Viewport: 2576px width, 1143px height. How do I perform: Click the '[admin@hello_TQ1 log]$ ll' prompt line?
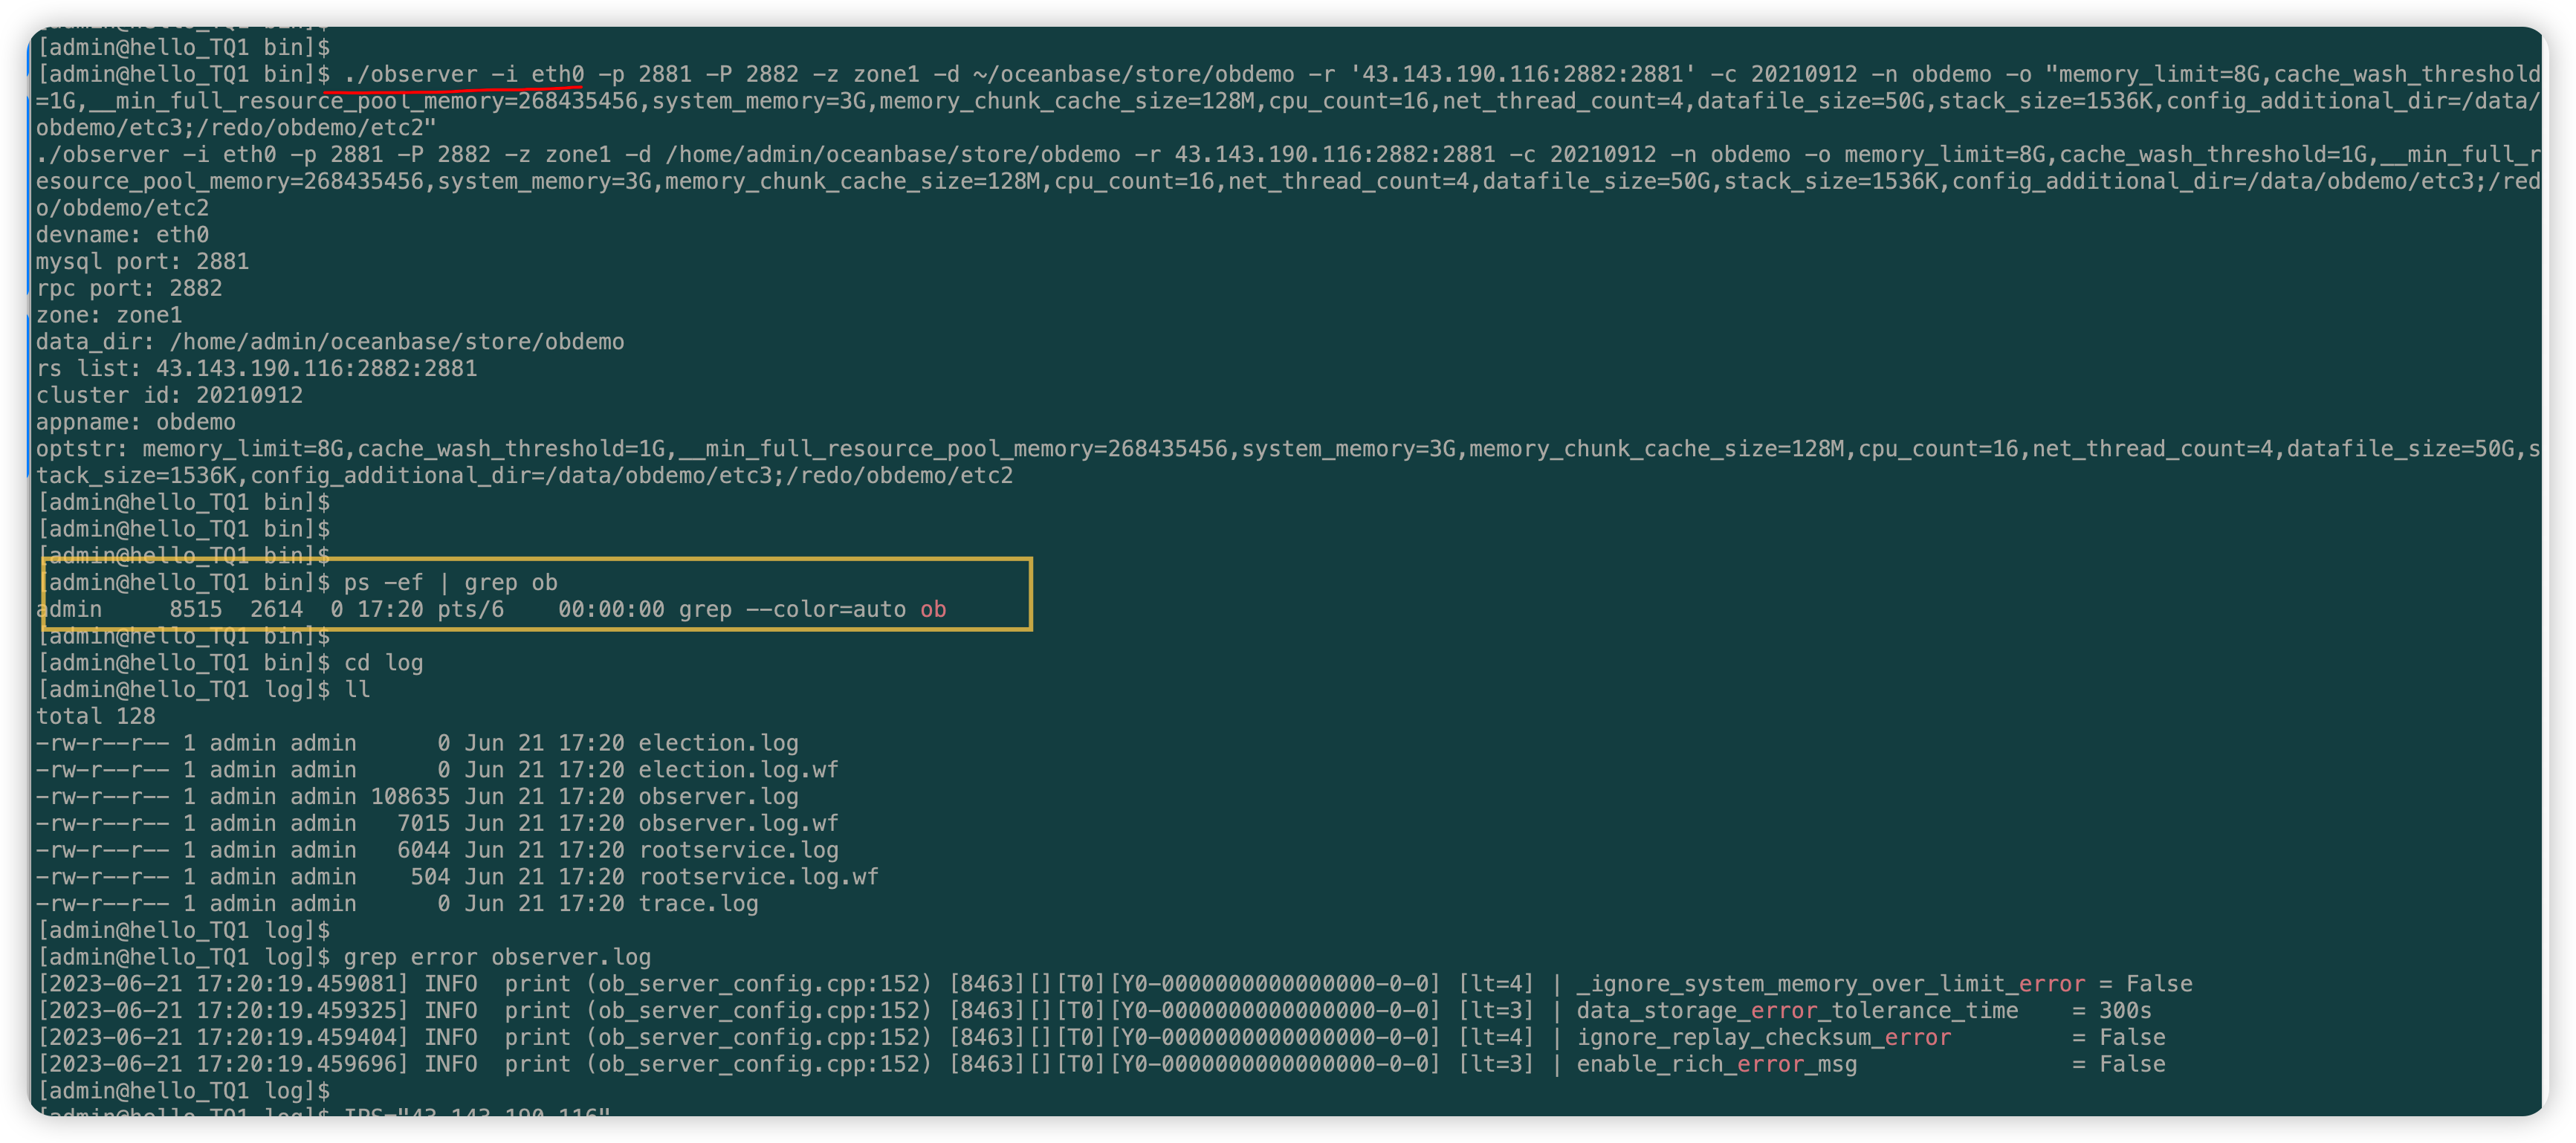tap(203, 690)
